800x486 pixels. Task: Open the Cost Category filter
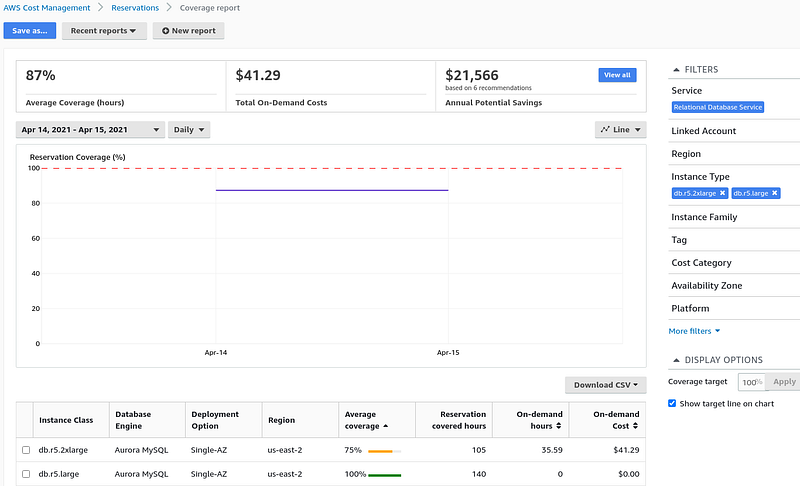pos(702,263)
